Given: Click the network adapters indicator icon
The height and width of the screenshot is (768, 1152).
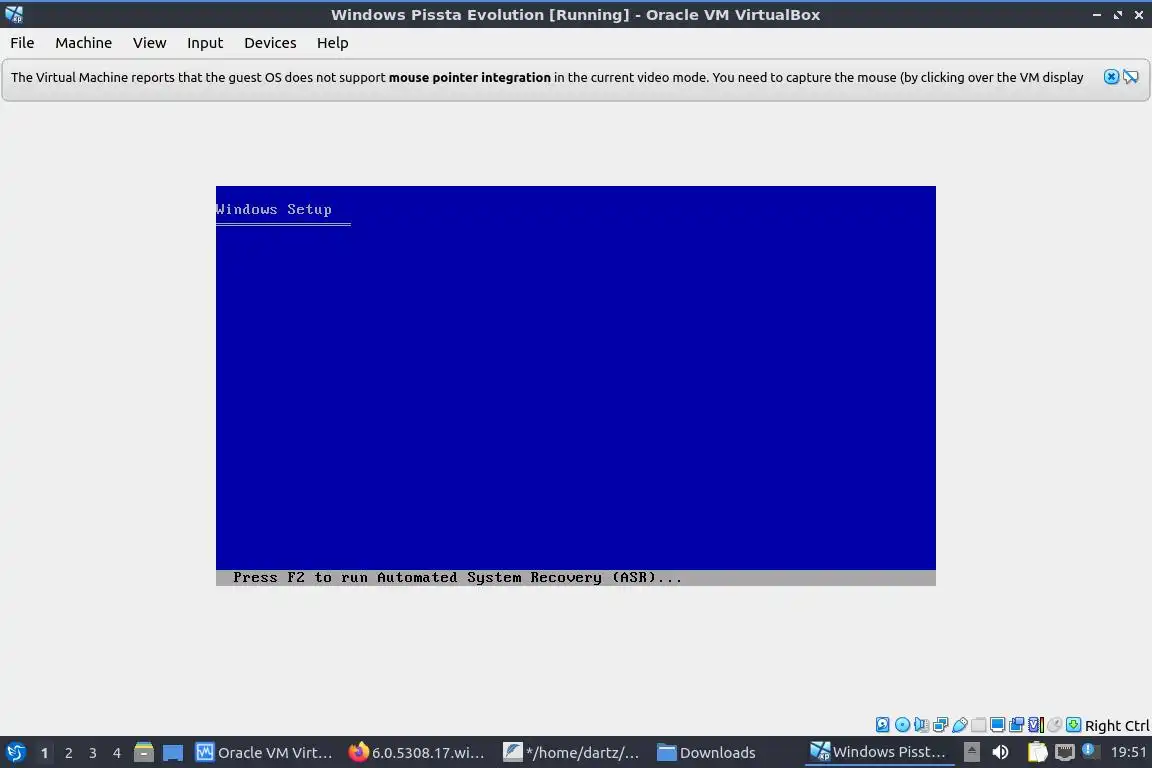Looking at the screenshot, I should coord(940,725).
